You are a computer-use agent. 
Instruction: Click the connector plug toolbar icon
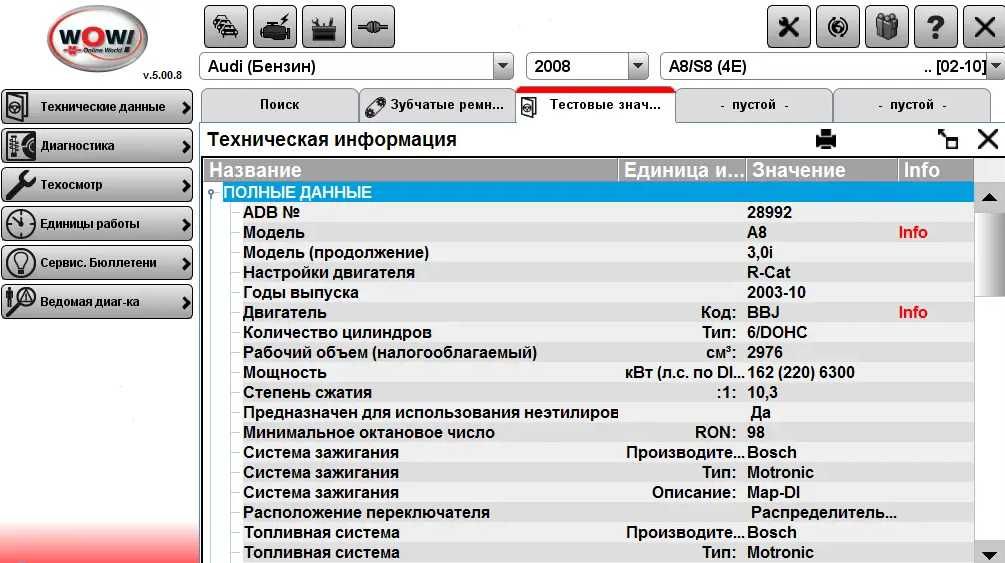(x=373, y=26)
